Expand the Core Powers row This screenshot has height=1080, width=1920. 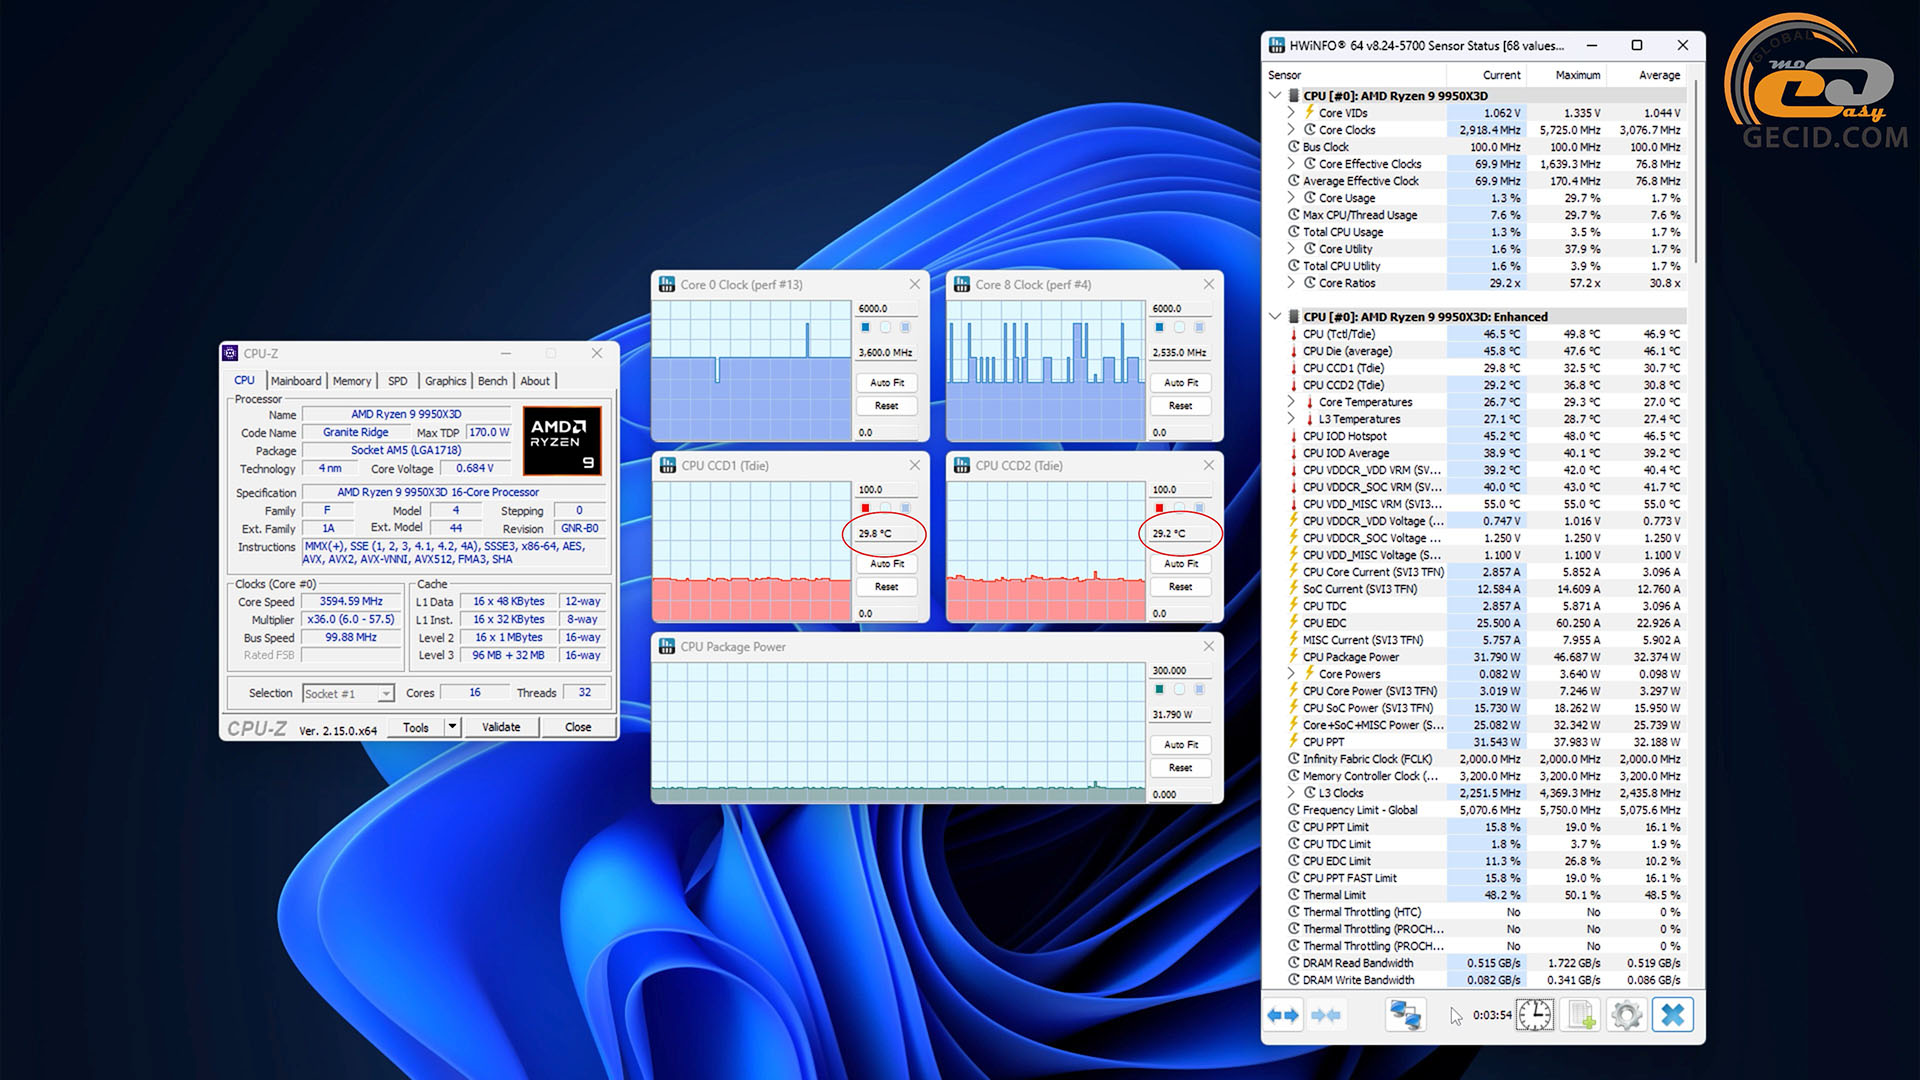(x=1291, y=674)
